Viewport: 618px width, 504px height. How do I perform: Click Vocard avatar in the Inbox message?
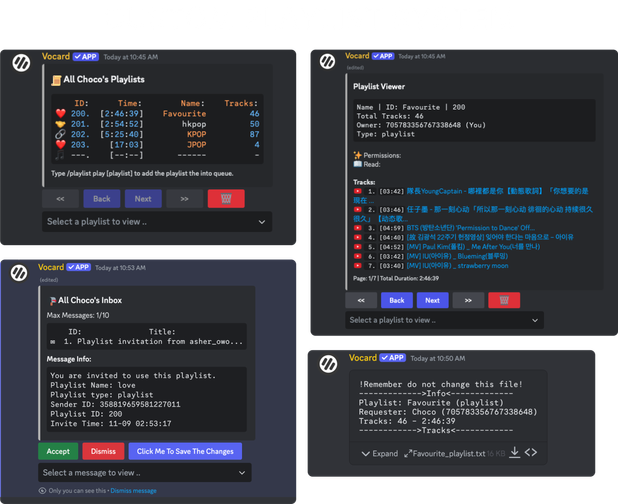(x=20, y=273)
